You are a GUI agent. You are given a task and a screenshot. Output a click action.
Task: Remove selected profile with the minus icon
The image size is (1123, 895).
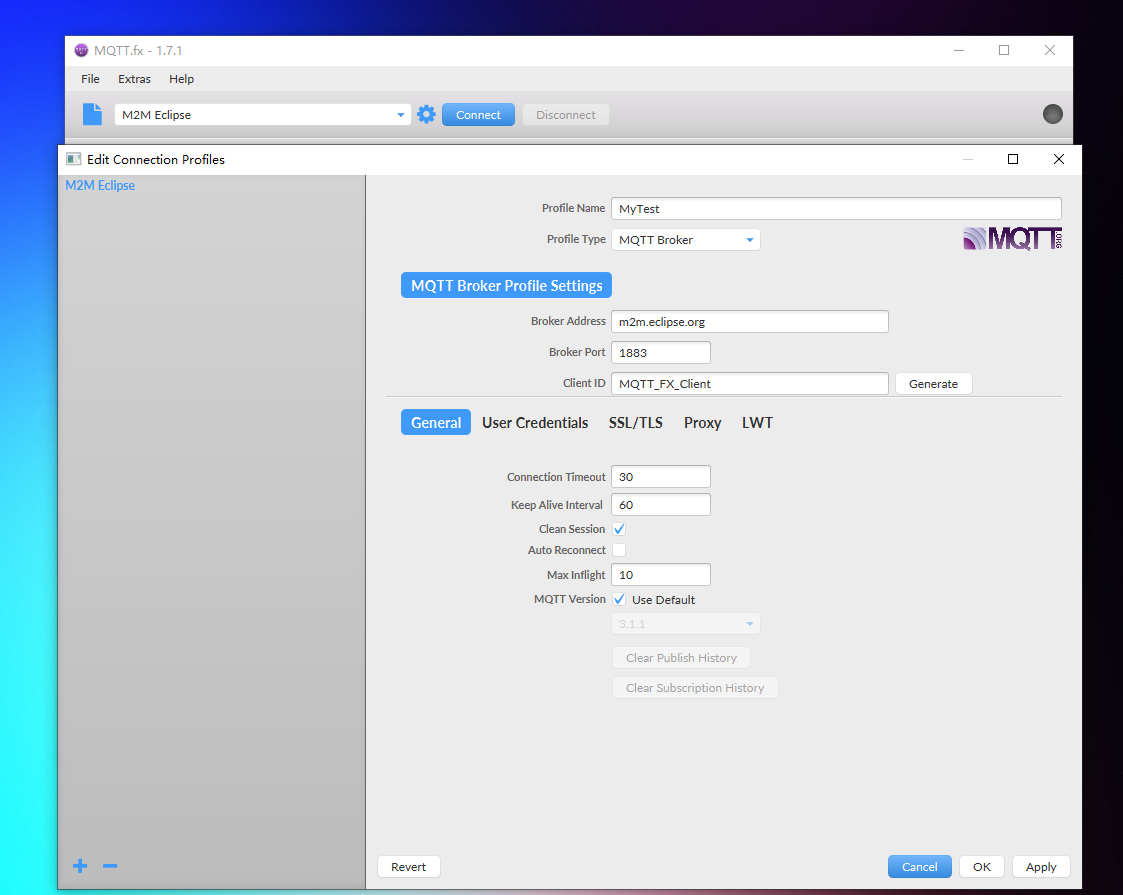(x=110, y=866)
